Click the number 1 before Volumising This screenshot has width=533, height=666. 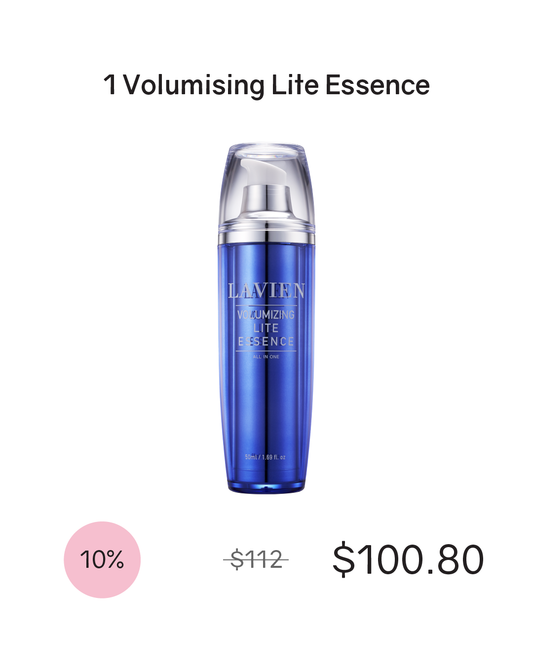tap(110, 85)
